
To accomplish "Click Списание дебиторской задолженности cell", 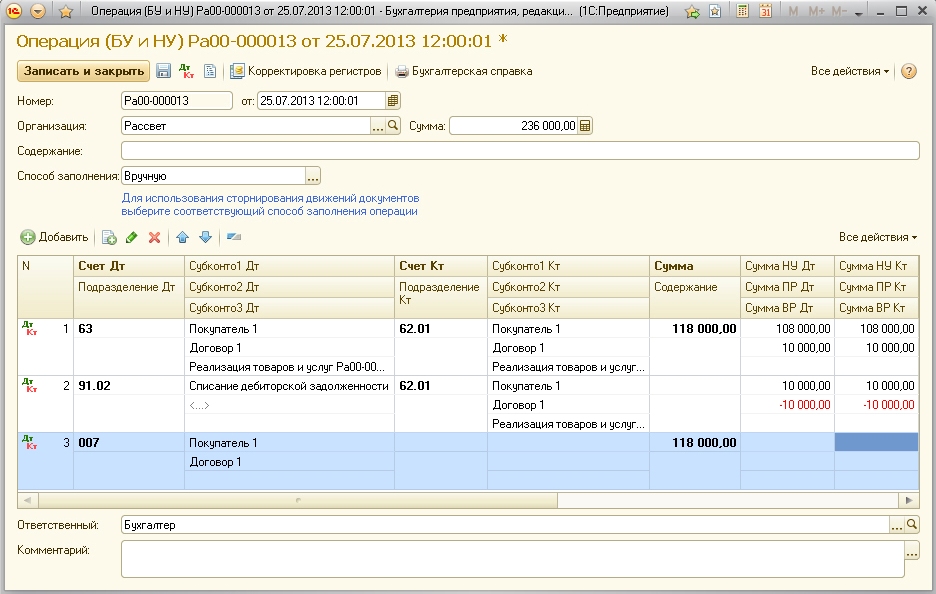I will point(289,386).
